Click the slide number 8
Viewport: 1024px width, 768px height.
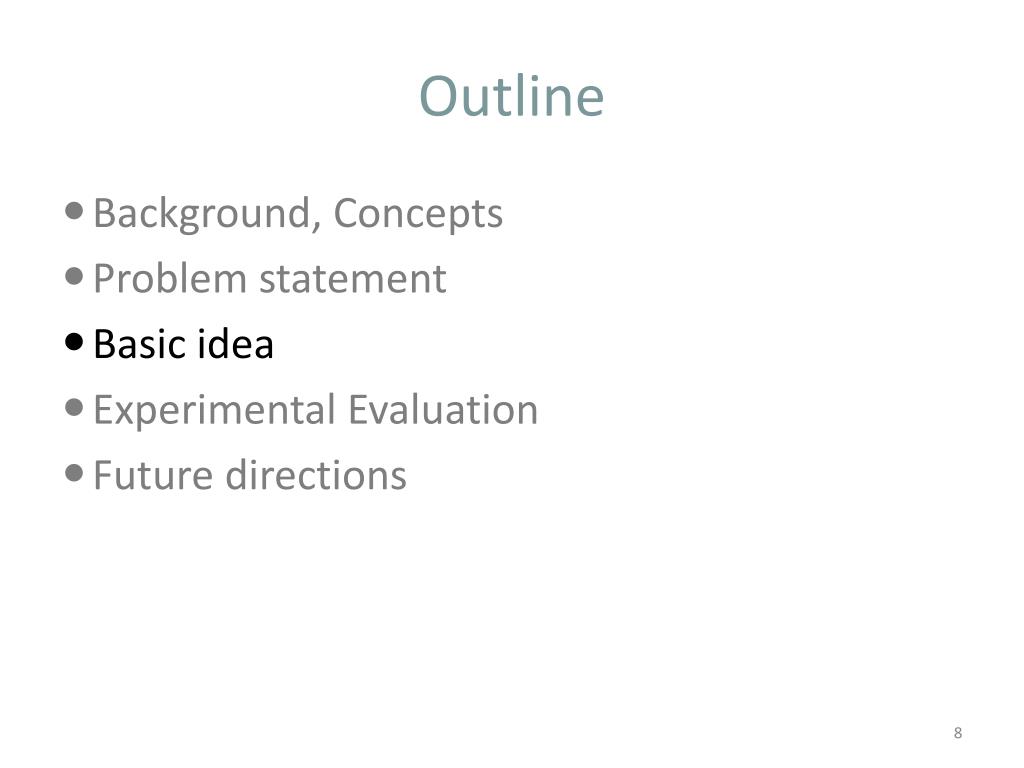957,733
